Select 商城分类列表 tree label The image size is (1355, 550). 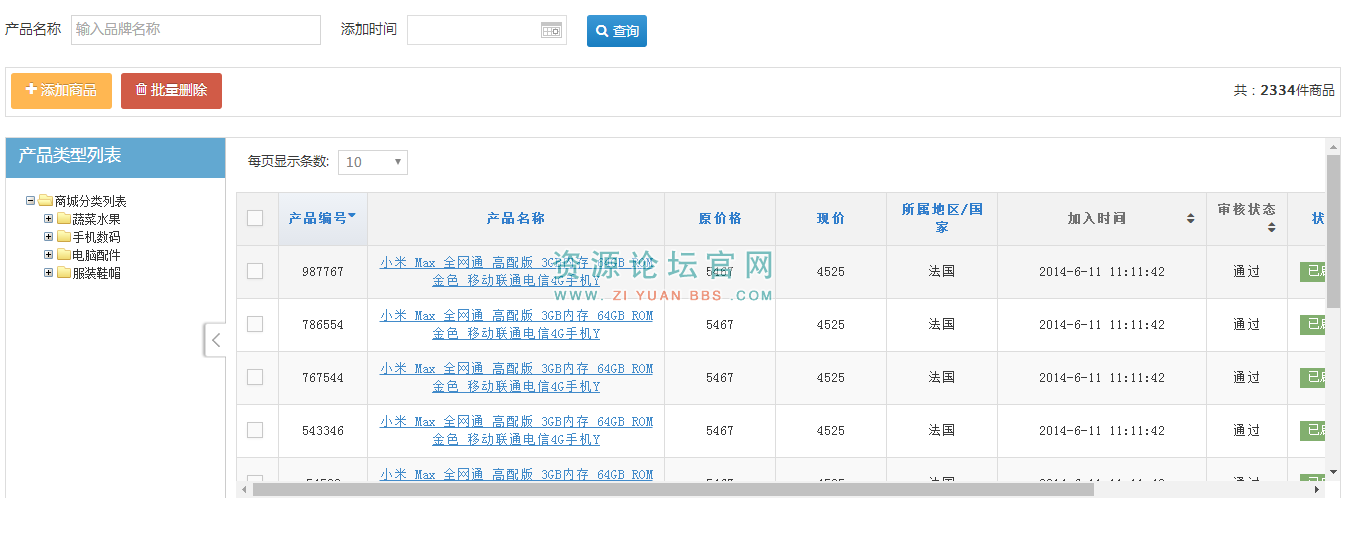(91, 202)
